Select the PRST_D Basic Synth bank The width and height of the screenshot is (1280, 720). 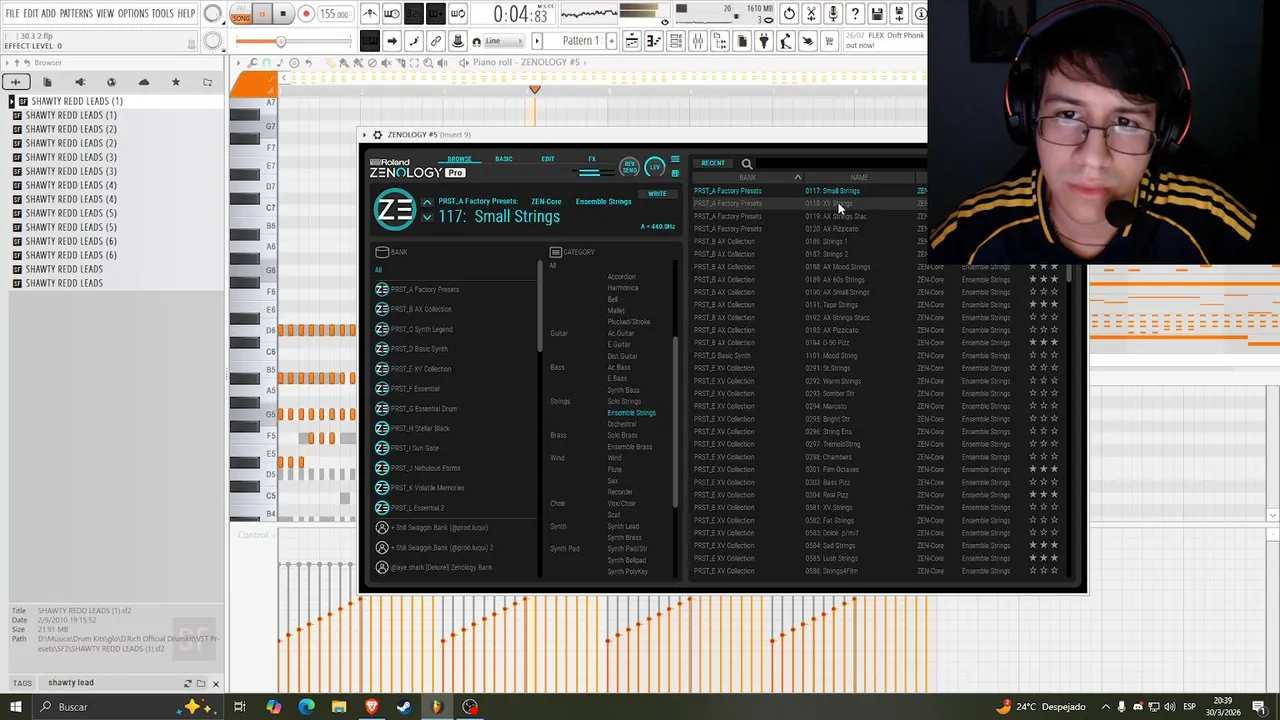(419, 349)
